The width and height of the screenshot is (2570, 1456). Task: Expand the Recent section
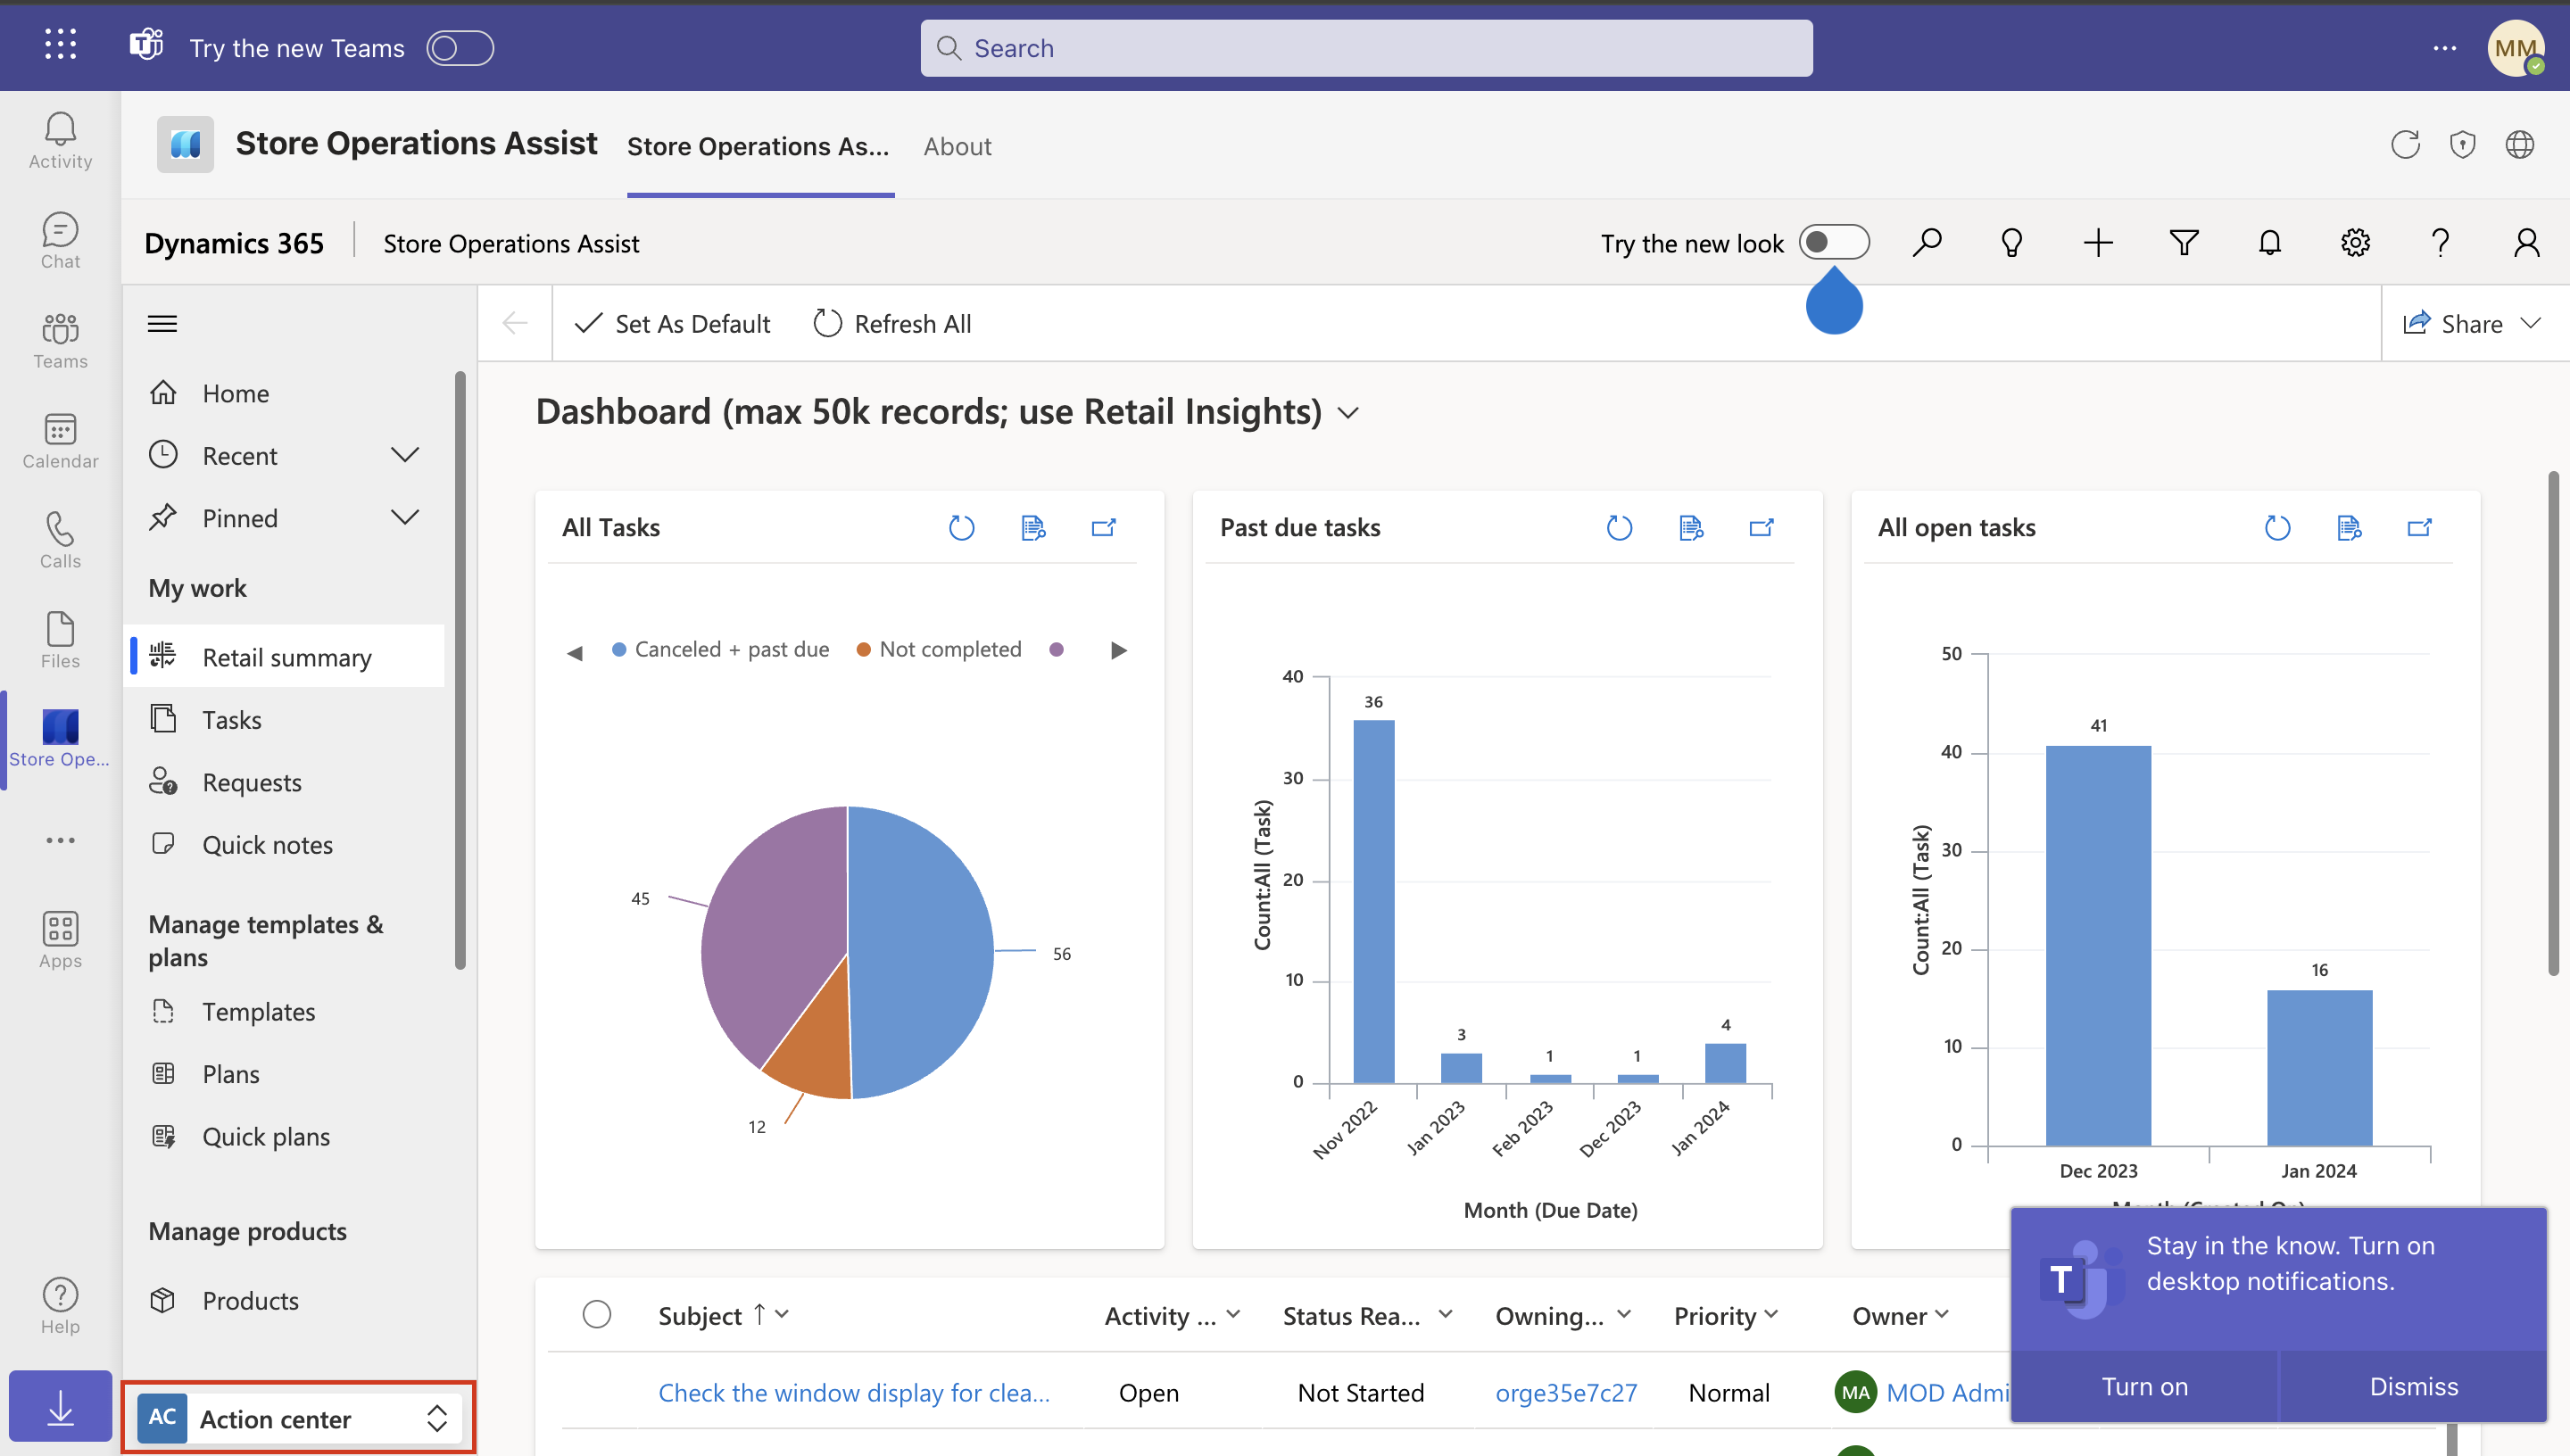click(x=404, y=455)
